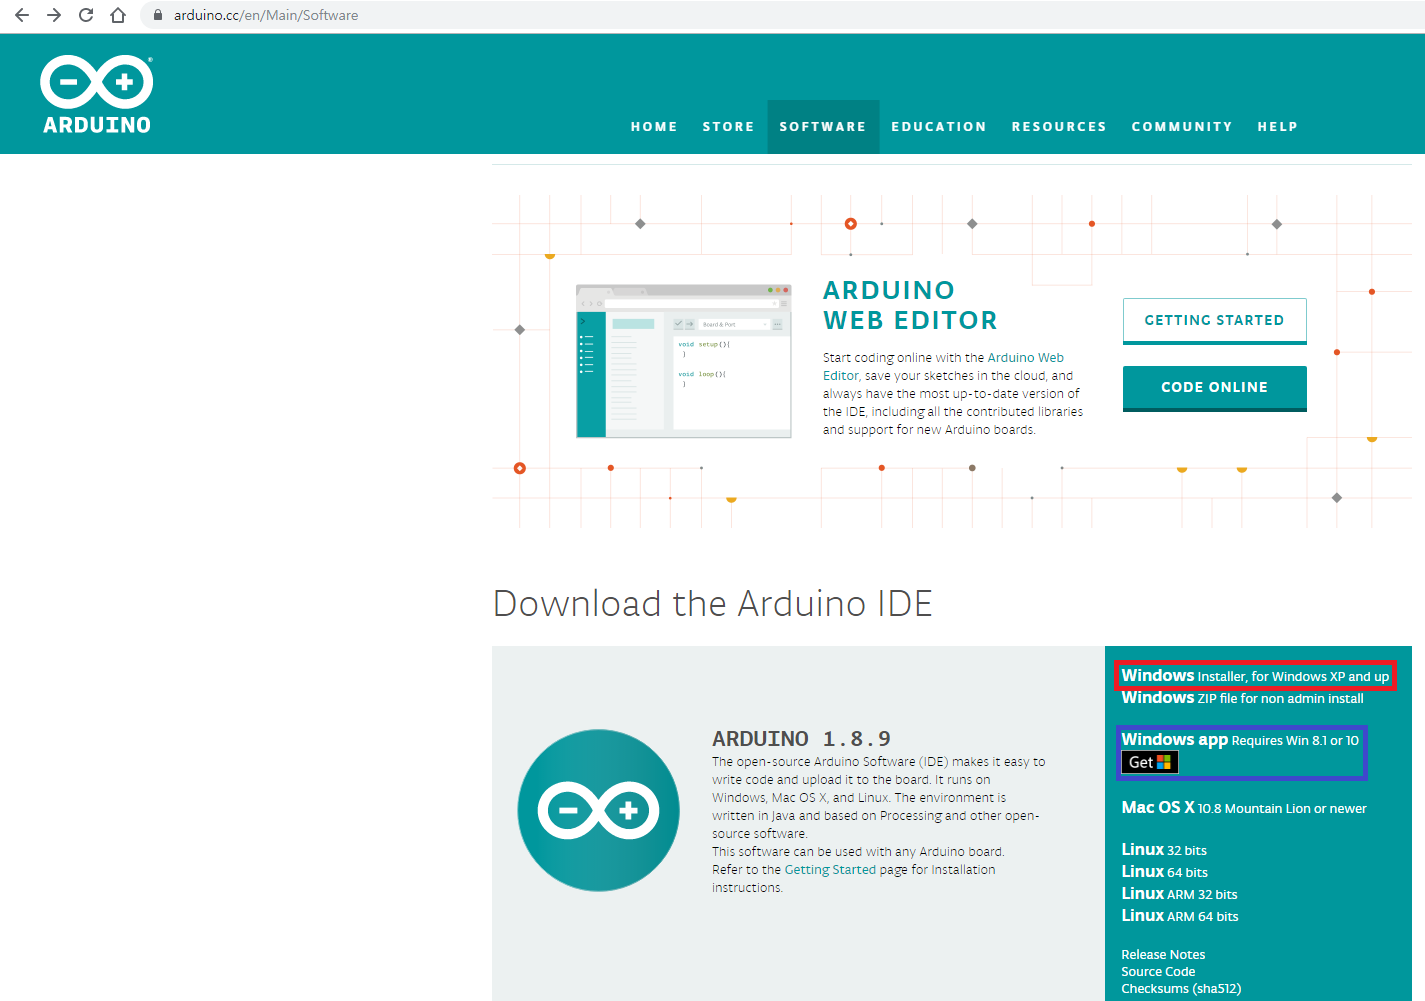Click the ARDUINO 1.8.9 version title
The height and width of the screenshot is (1001, 1425).
pyautogui.click(x=801, y=739)
